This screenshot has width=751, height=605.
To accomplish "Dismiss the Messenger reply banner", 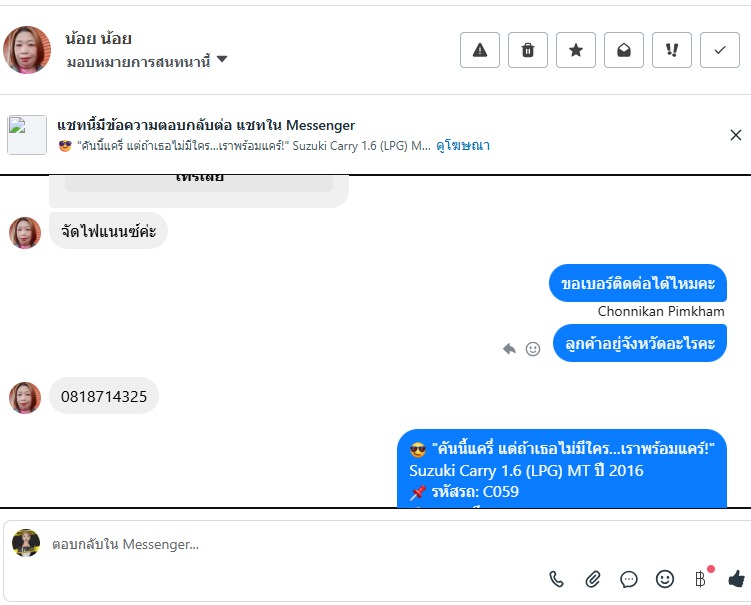I will tap(736, 135).
